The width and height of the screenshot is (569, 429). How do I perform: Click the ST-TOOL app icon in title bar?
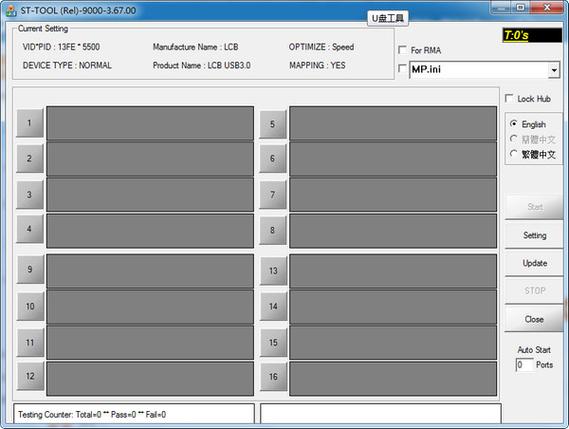coord(11,11)
